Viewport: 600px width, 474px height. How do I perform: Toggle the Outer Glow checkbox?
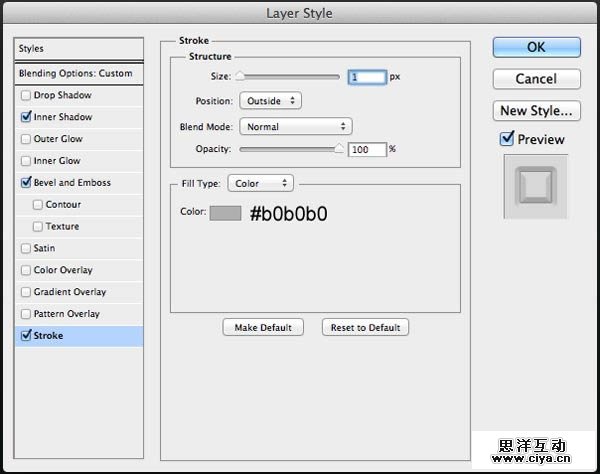(x=25, y=140)
